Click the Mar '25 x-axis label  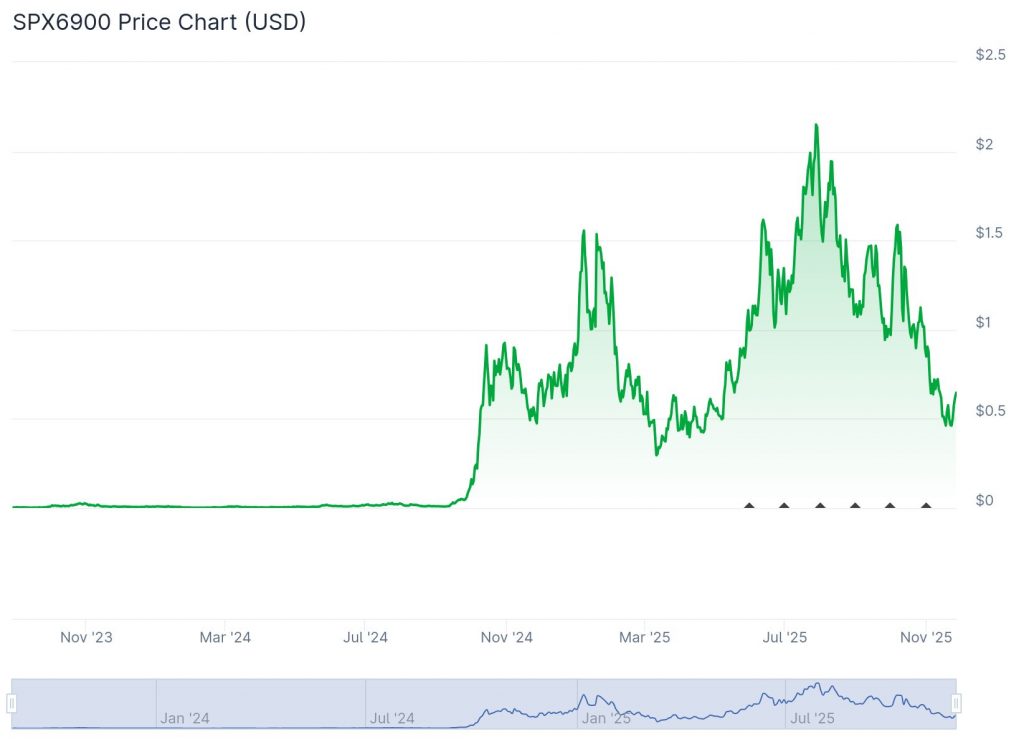tap(645, 637)
